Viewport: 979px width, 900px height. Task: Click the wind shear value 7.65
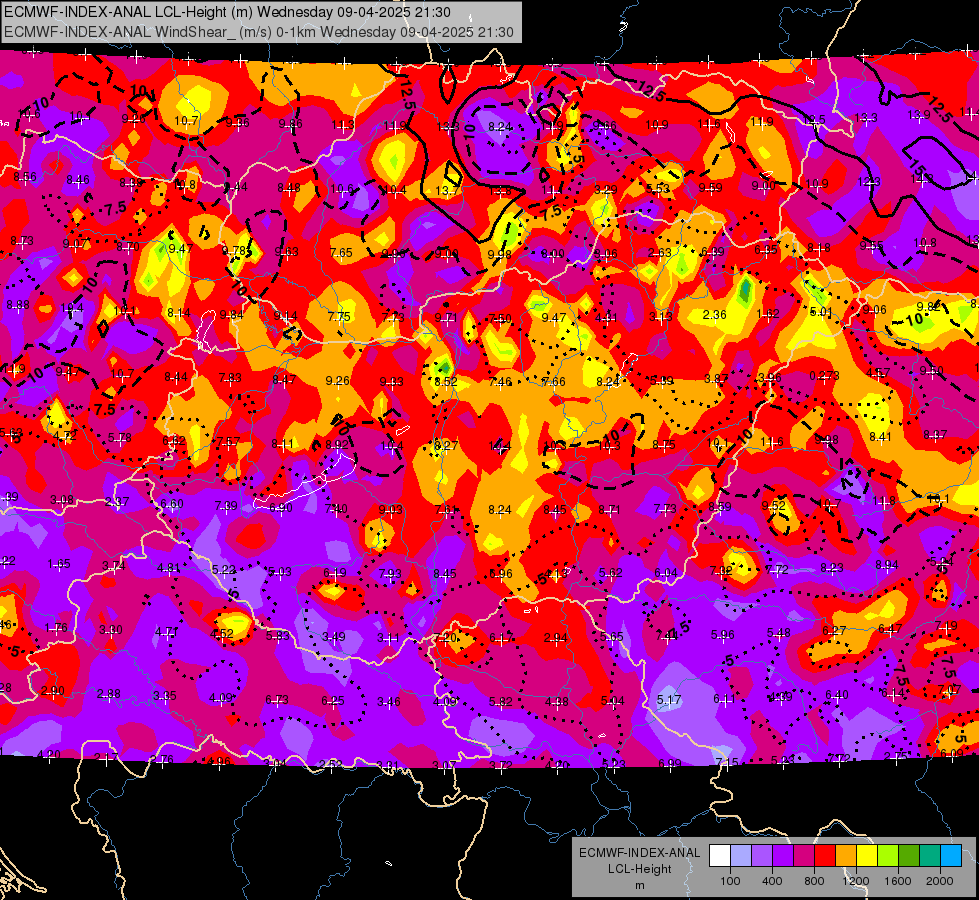coord(341,252)
